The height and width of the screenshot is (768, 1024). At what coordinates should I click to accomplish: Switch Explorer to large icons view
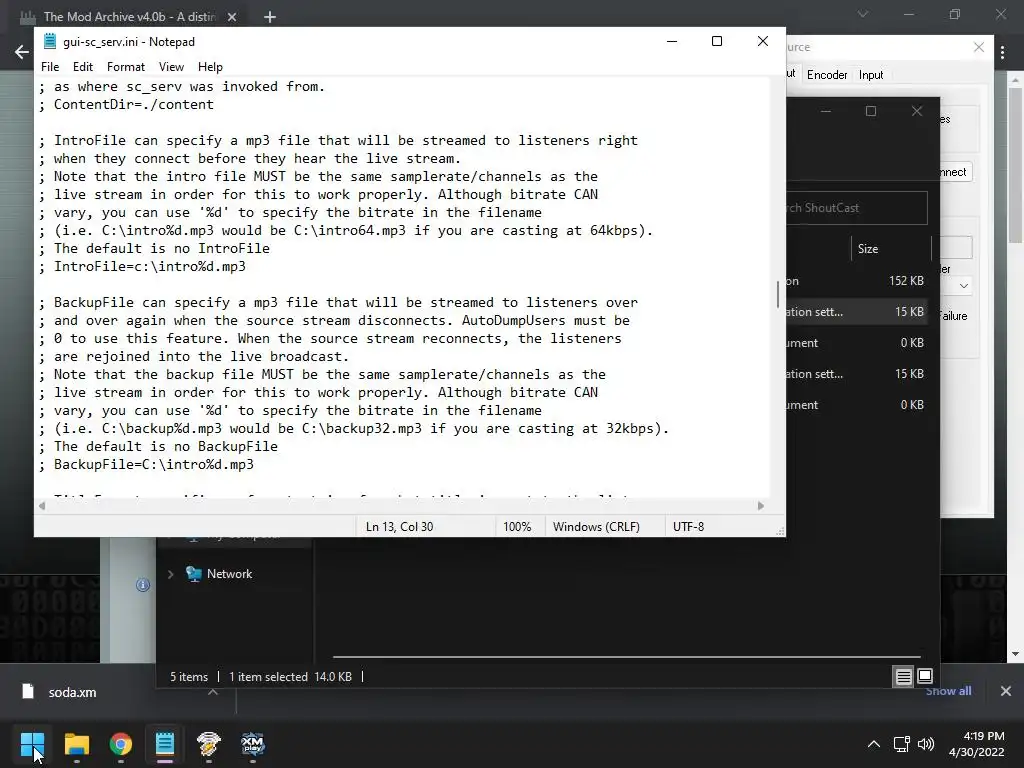[x=925, y=677]
